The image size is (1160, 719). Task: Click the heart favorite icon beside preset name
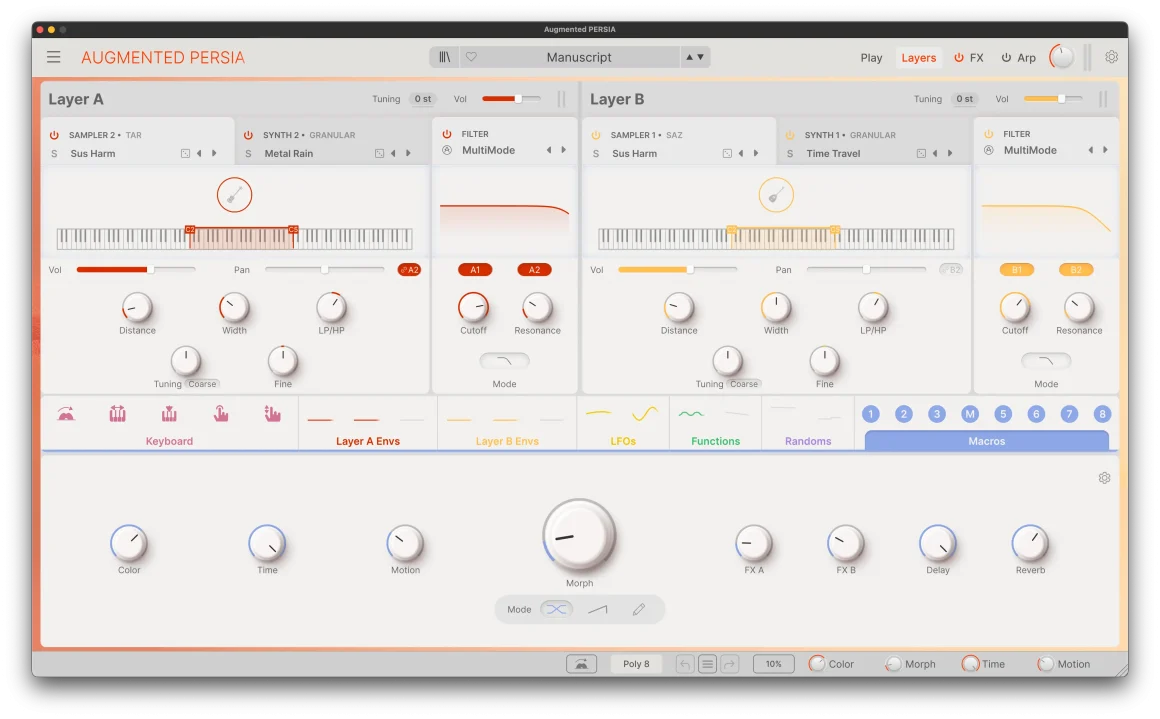tap(471, 57)
